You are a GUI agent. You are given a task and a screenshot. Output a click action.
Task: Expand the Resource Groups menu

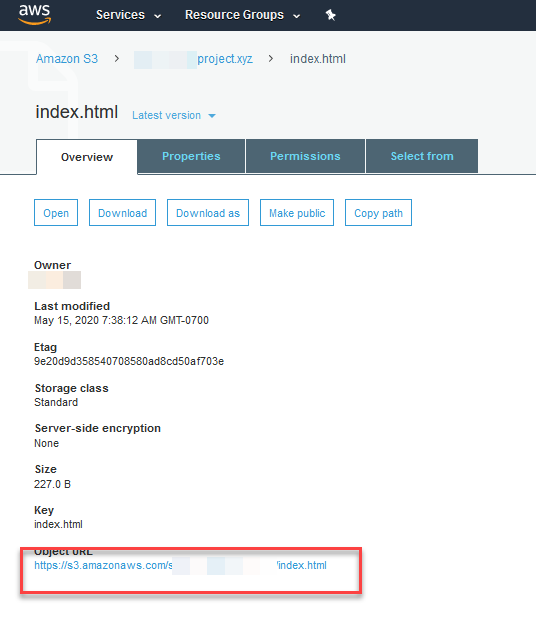tap(243, 15)
